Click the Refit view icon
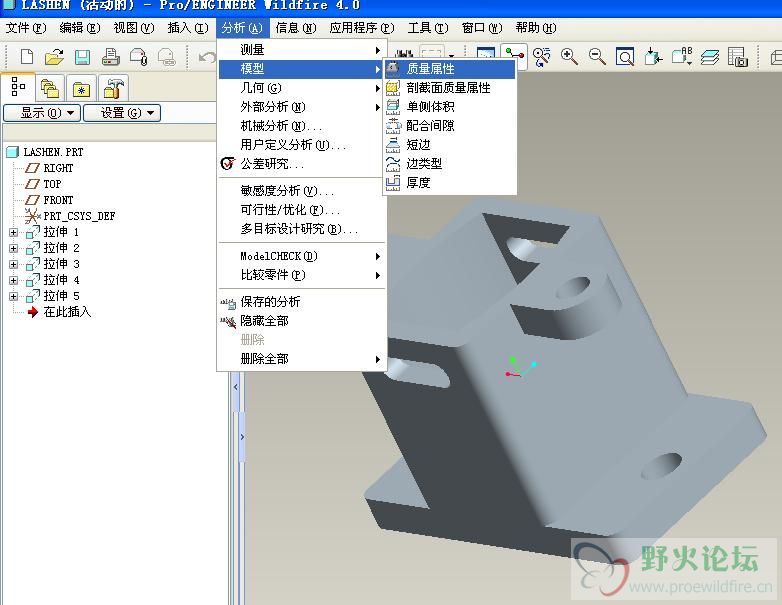Viewport: 782px width, 605px height. tap(624, 56)
